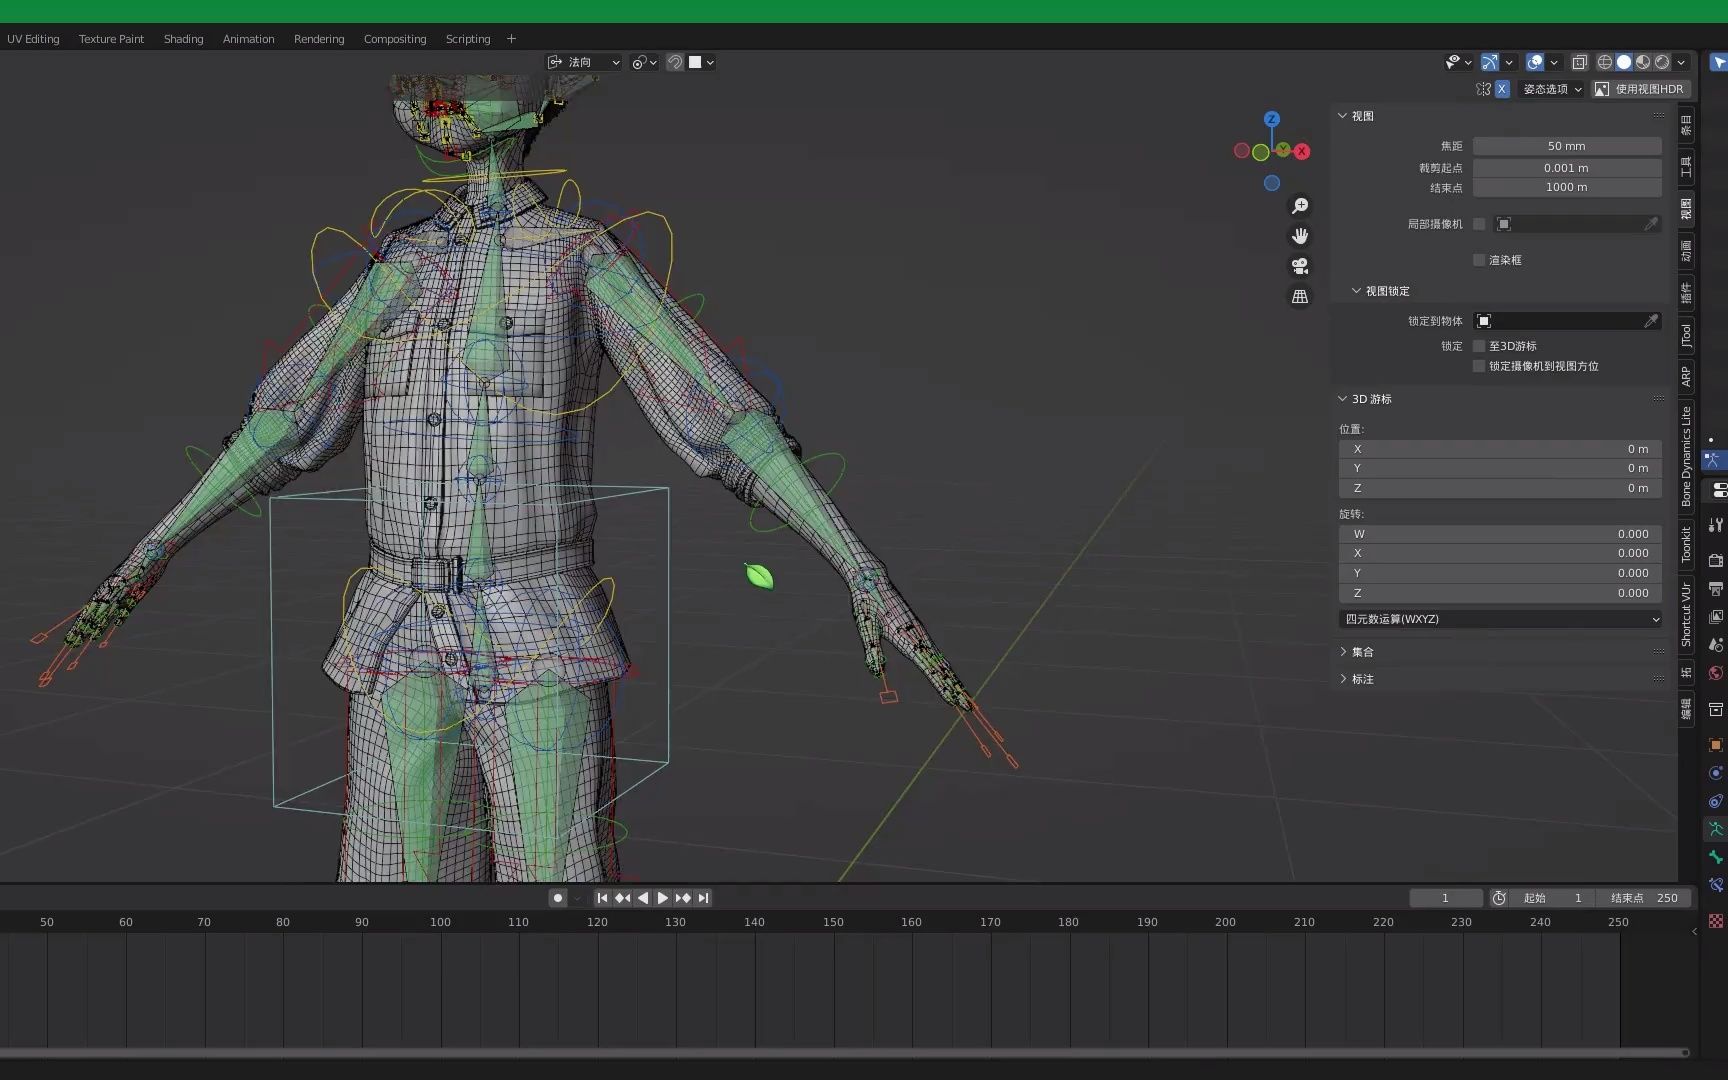Enable the 渲染框 checkbox

pos(1479,260)
